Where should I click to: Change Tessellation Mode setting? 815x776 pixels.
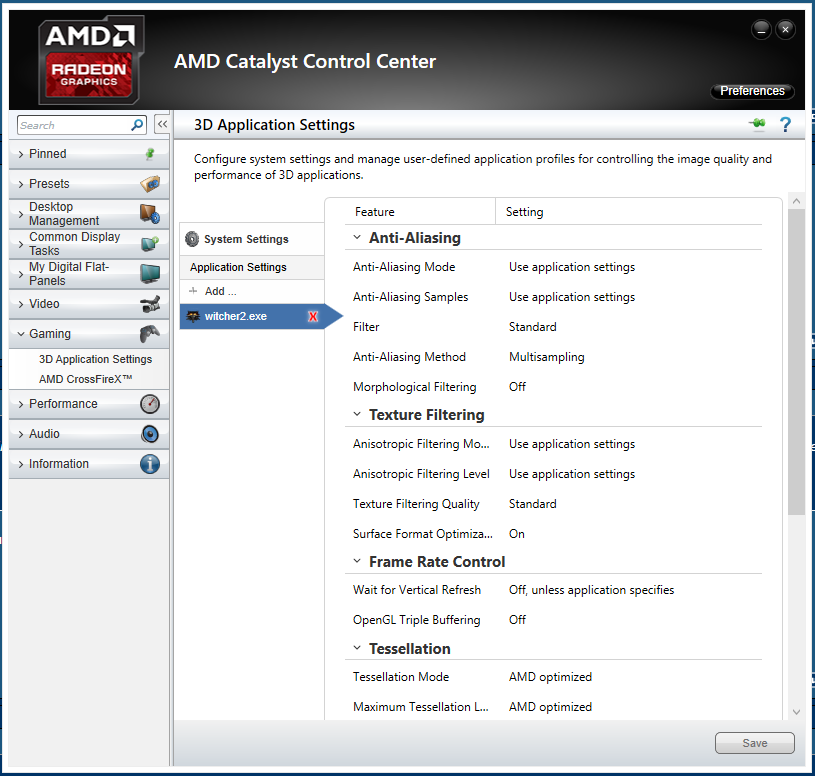pos(550,677)
